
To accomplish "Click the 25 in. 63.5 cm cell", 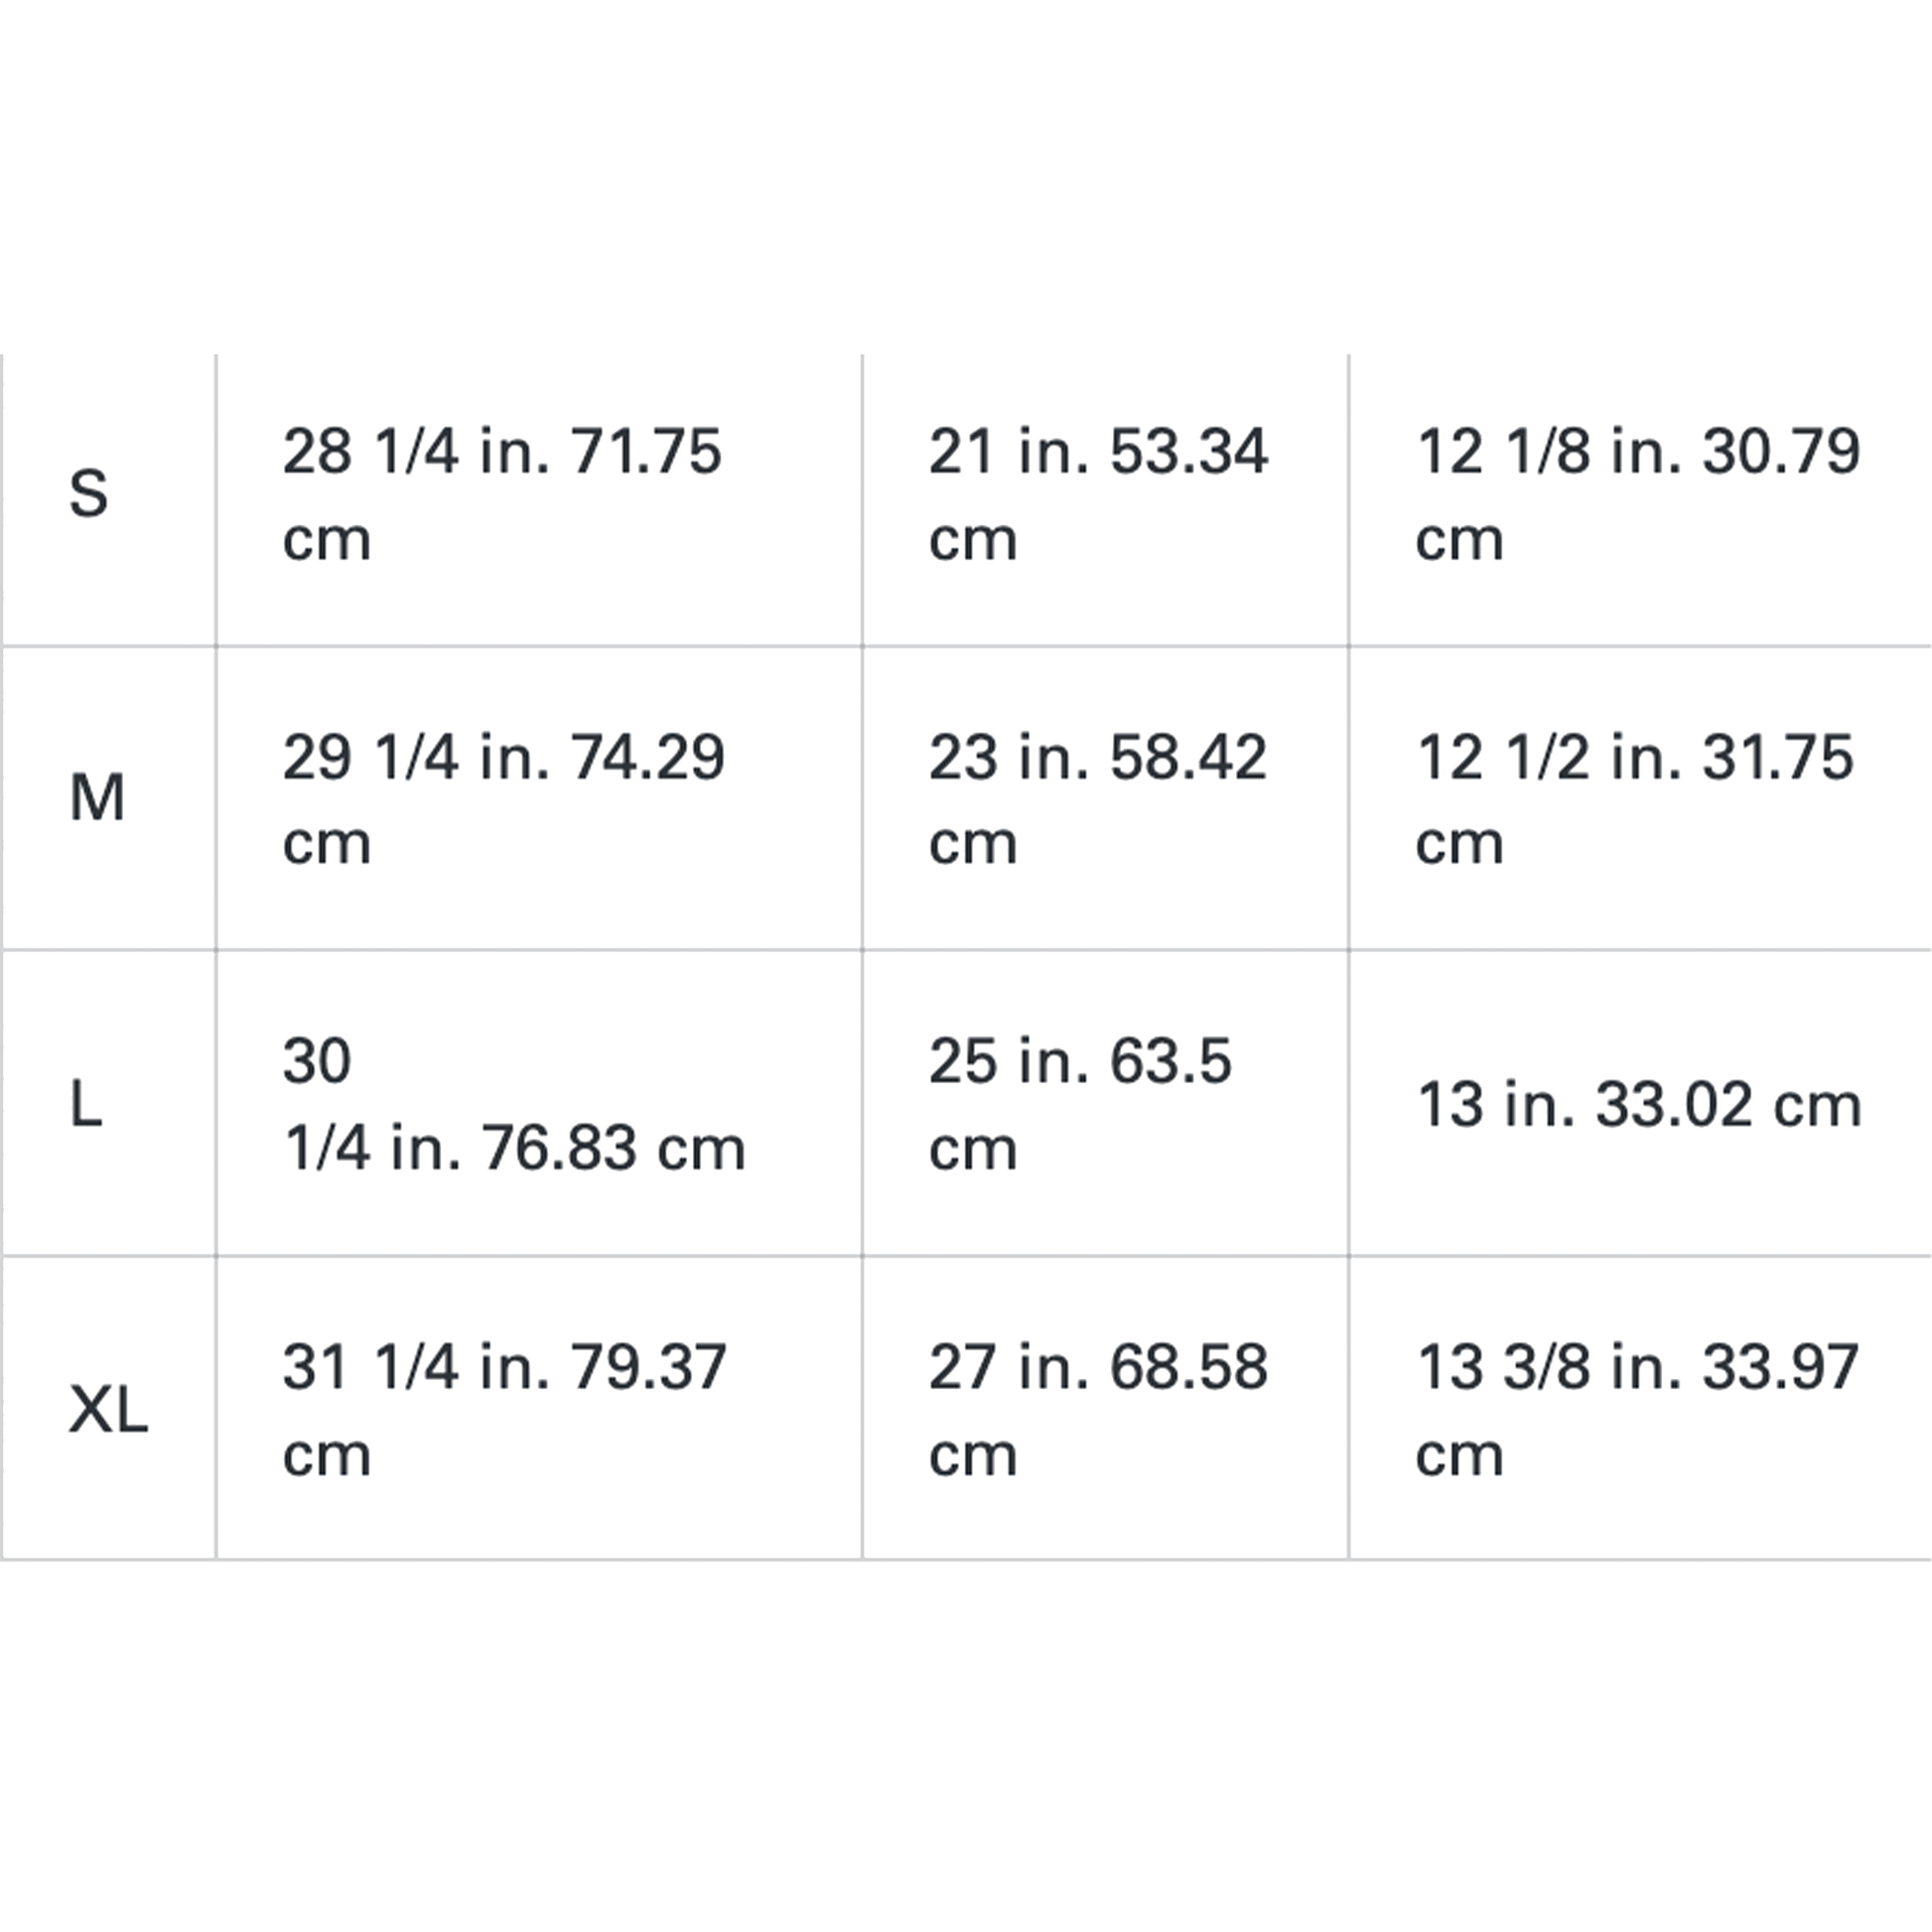I will 1105,1103.
